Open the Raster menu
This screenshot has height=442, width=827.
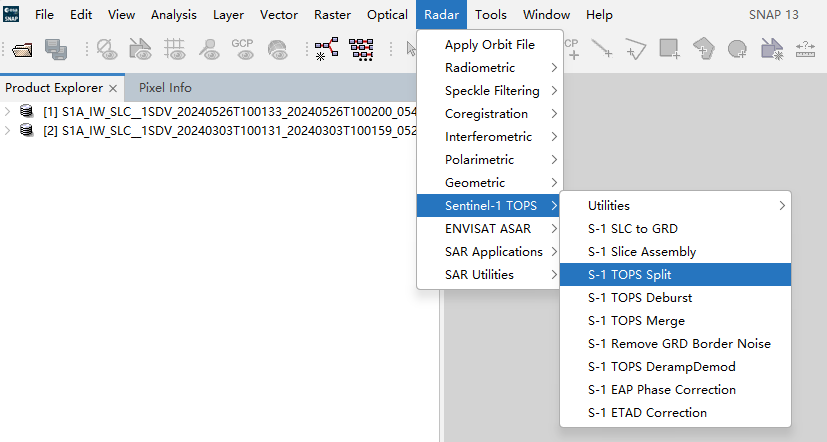tap(332, 14)
